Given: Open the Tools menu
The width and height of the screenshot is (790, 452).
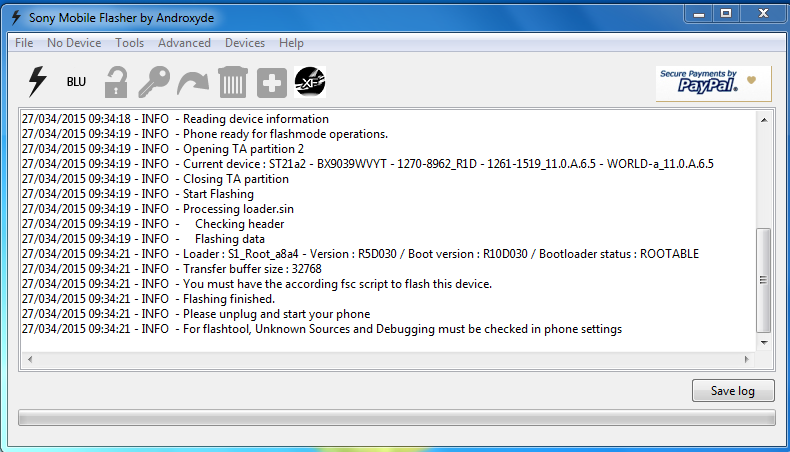Looking at the screenshot, I should [129, 43].
